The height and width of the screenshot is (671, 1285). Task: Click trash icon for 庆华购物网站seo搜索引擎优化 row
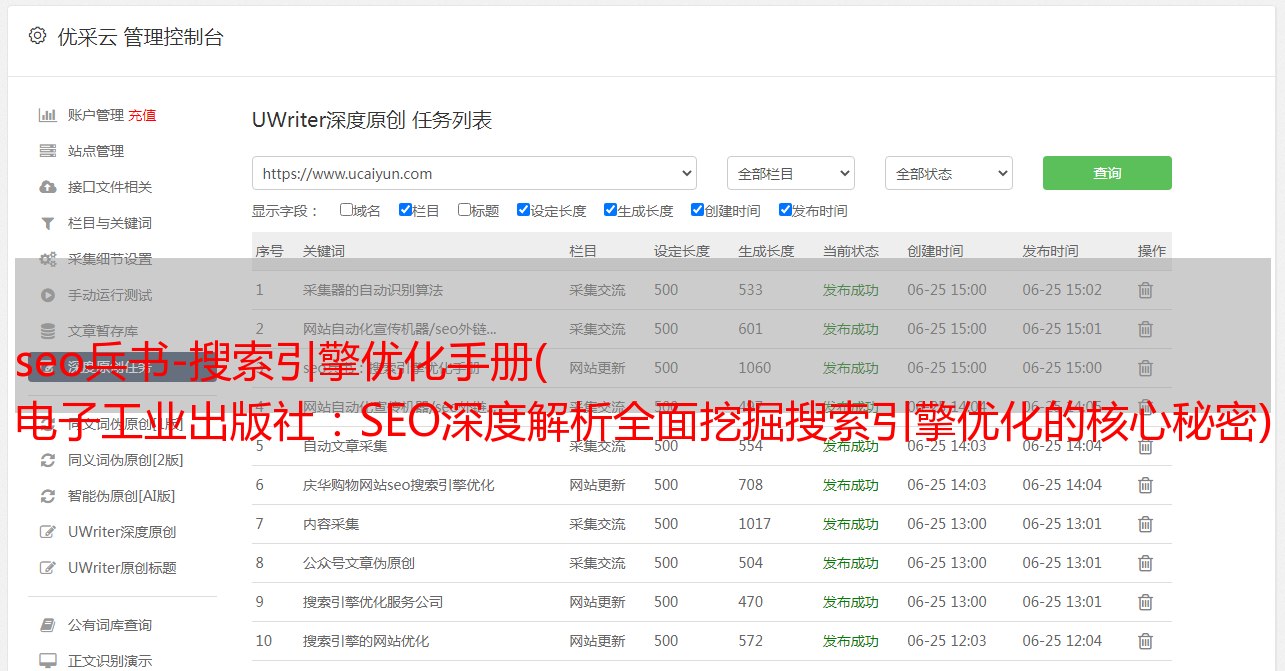click(1146, 485)
